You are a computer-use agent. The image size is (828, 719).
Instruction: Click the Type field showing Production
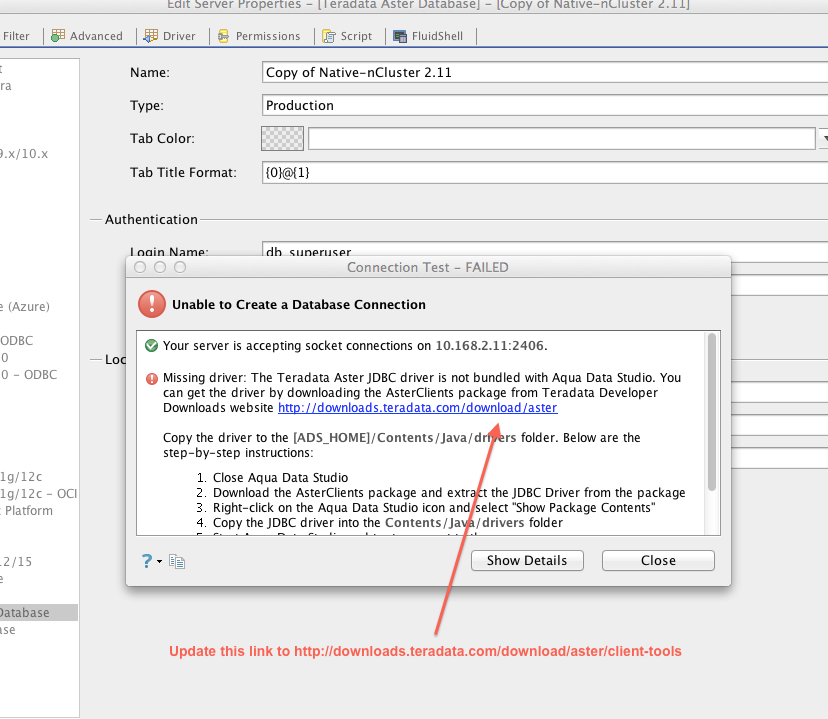click(544, 105)
